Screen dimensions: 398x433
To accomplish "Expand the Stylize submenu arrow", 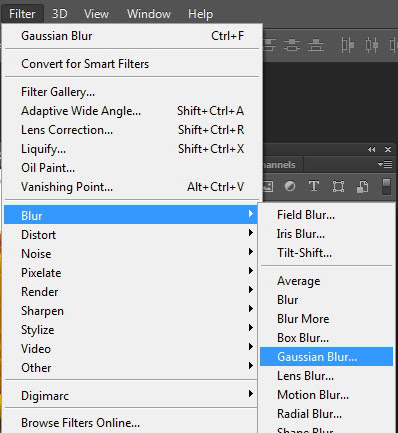I will click(x=251, y=328).
